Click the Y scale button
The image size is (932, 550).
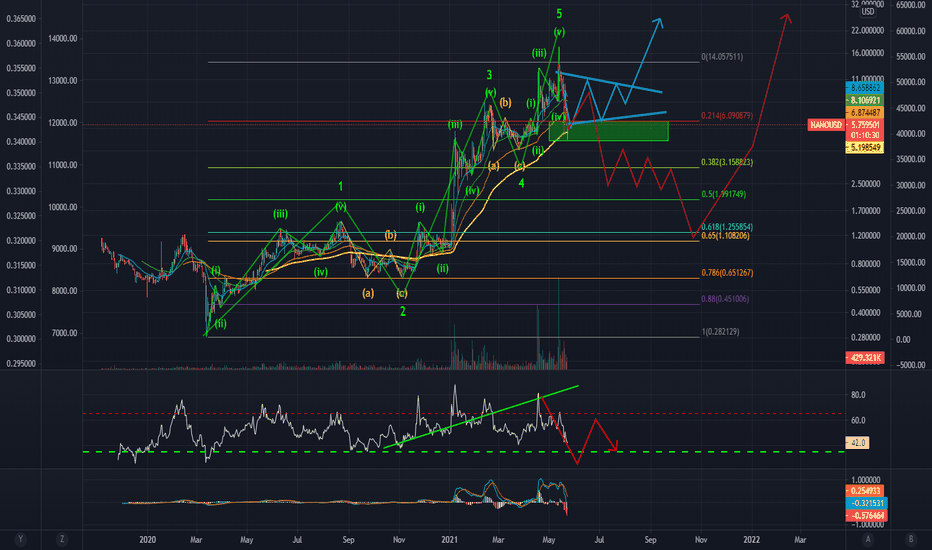pyautogui.click(x=21, y=539)
